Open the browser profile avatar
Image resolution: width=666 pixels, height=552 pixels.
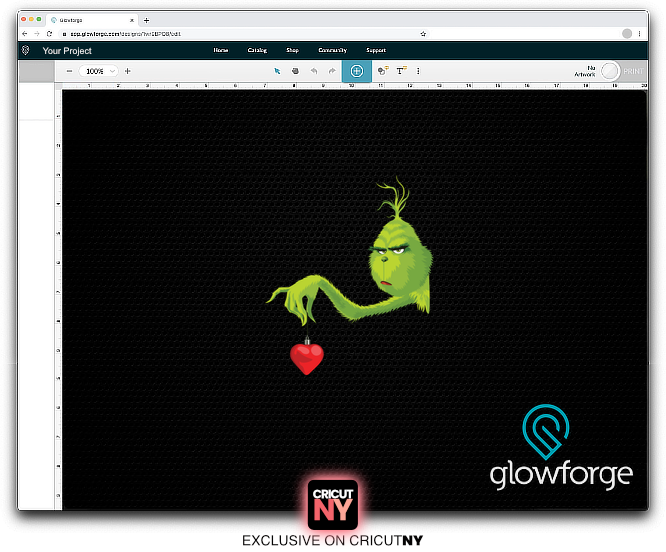pyautogui.click(x=627, y=34)
